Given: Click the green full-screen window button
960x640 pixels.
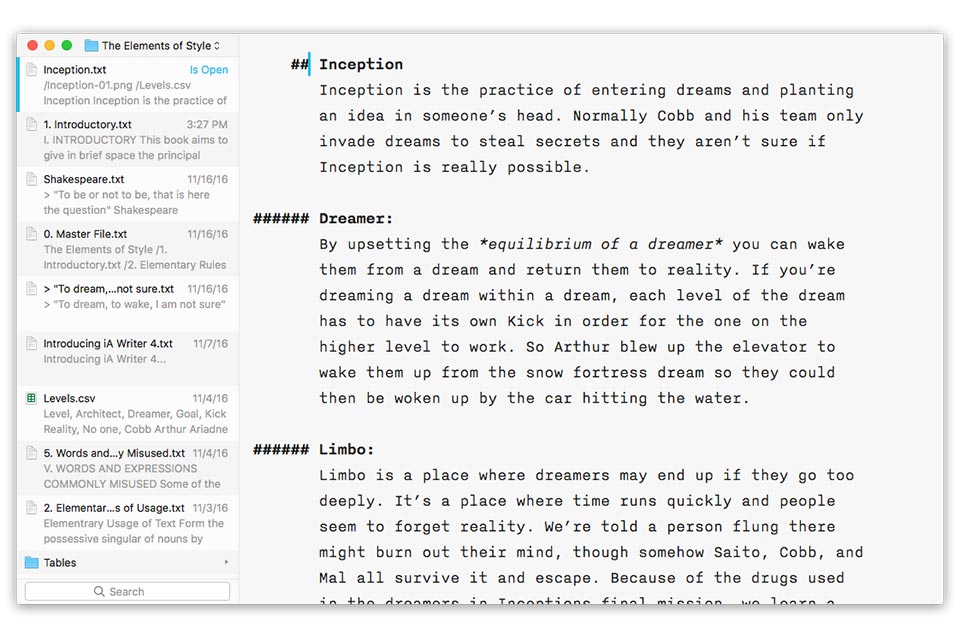Looking at the screenshot, I should [67, 45].
